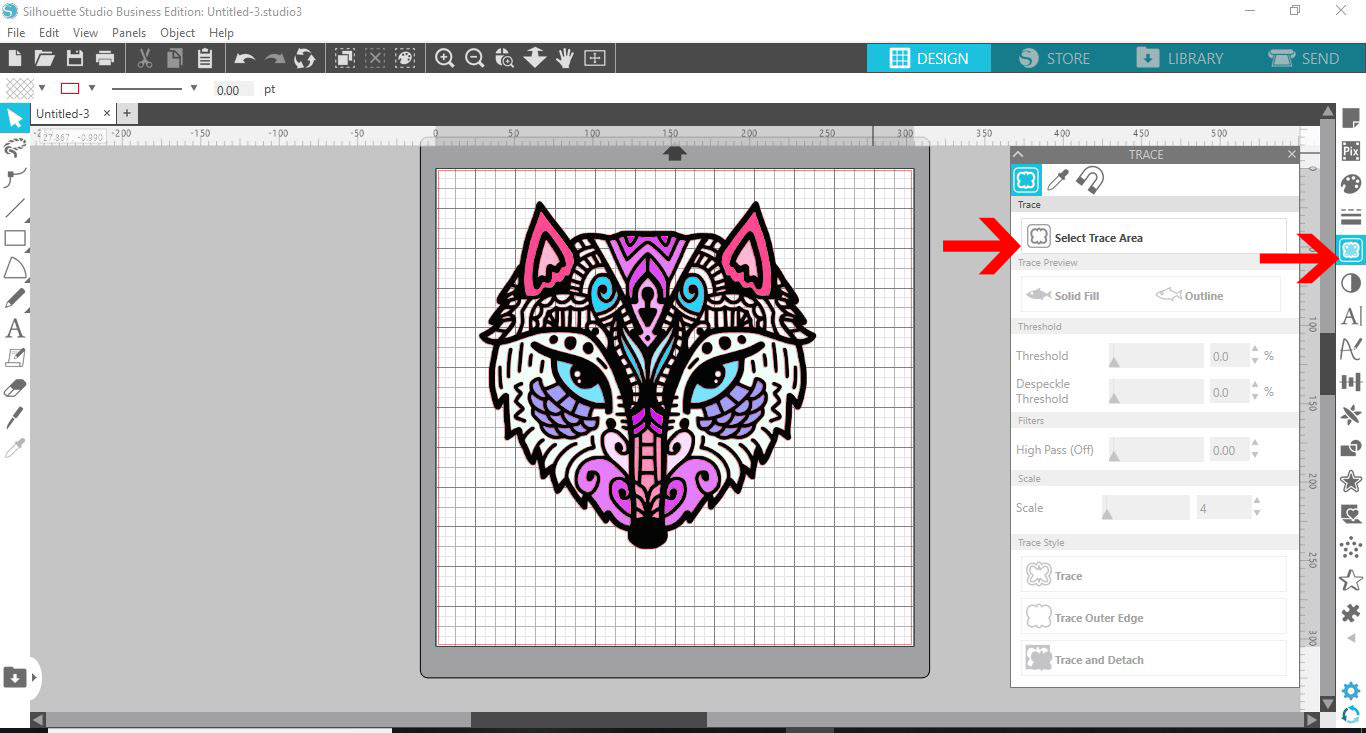Click the Trace style button
Viewport: 1366px width, 733px height.
tap(1154, 575)
